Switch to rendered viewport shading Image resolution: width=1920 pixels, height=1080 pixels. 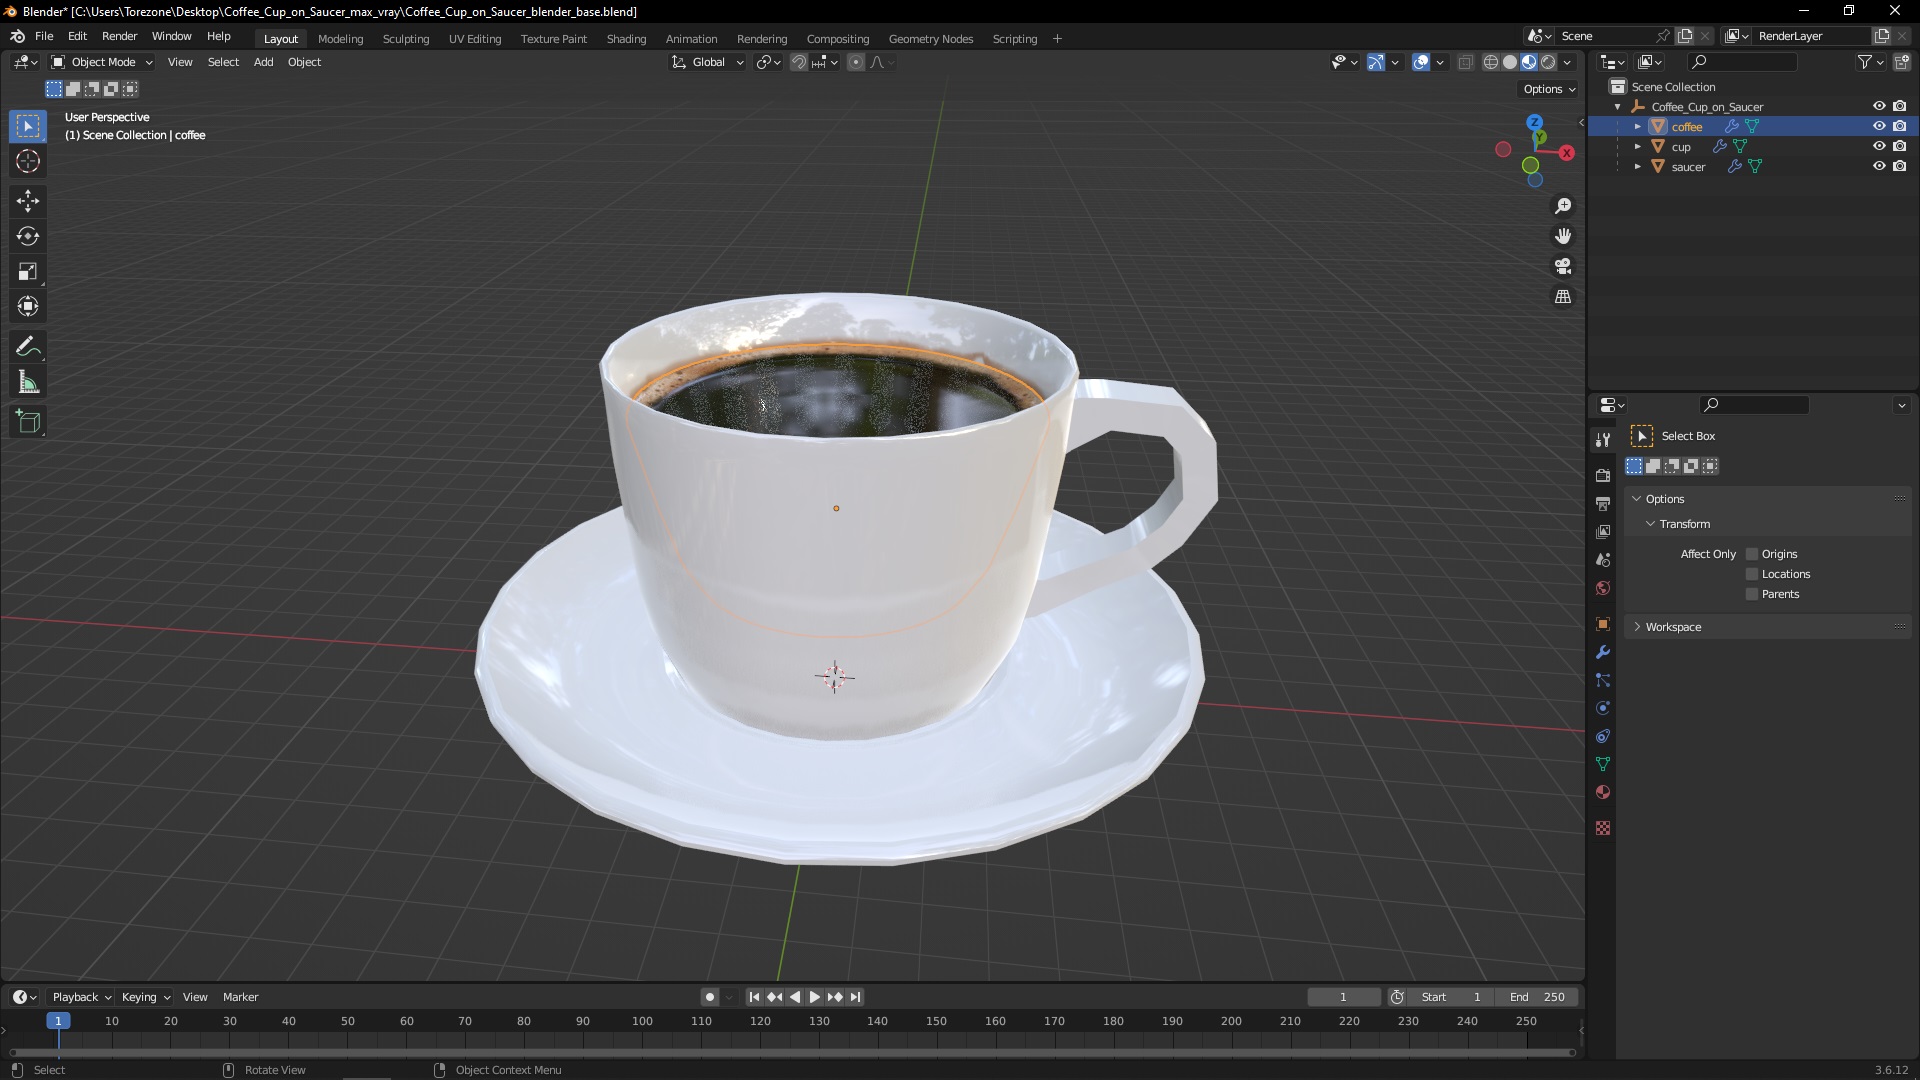coord(1548,62)
